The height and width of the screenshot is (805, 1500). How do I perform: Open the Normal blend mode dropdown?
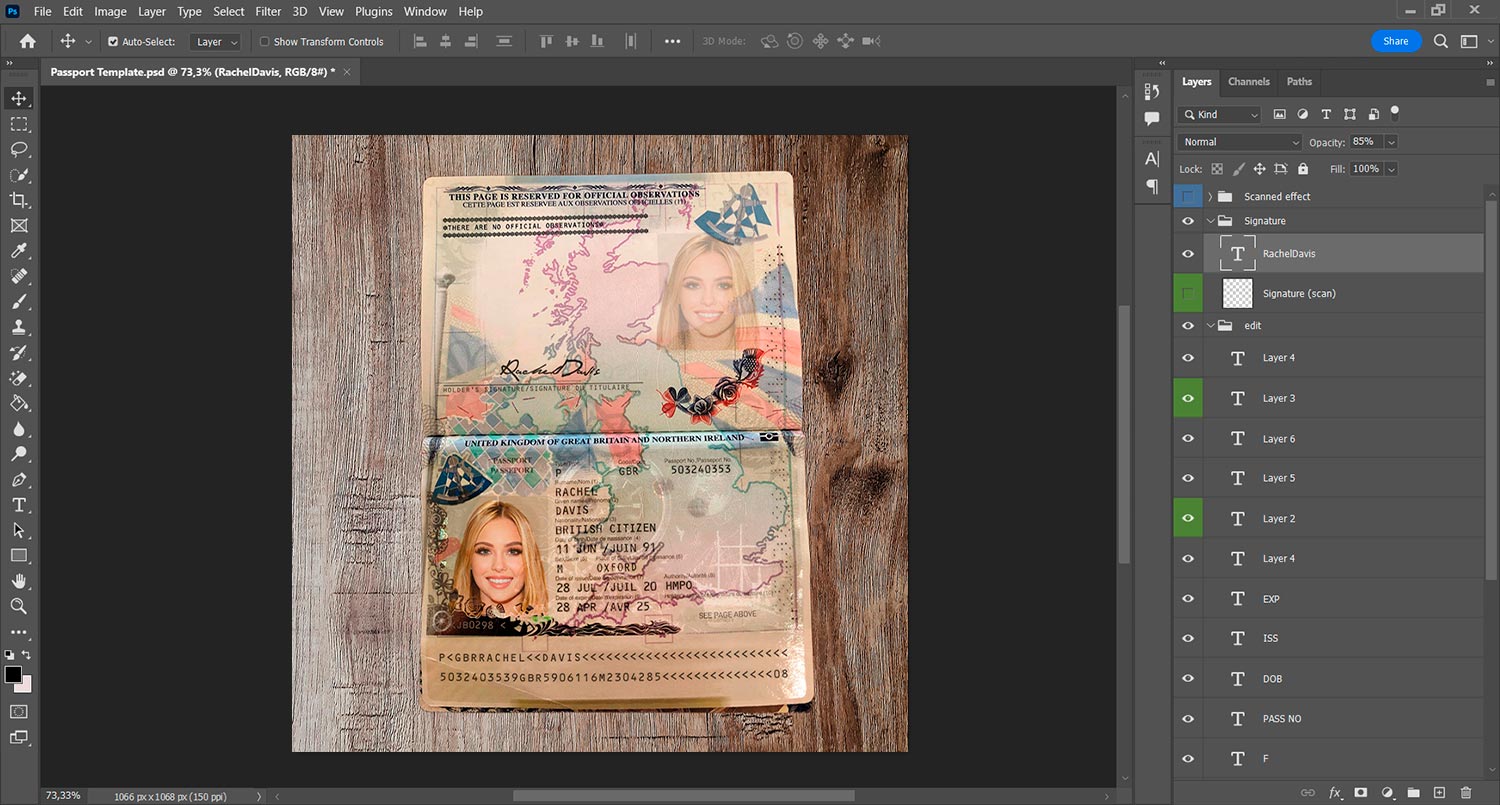[1240, 142]
